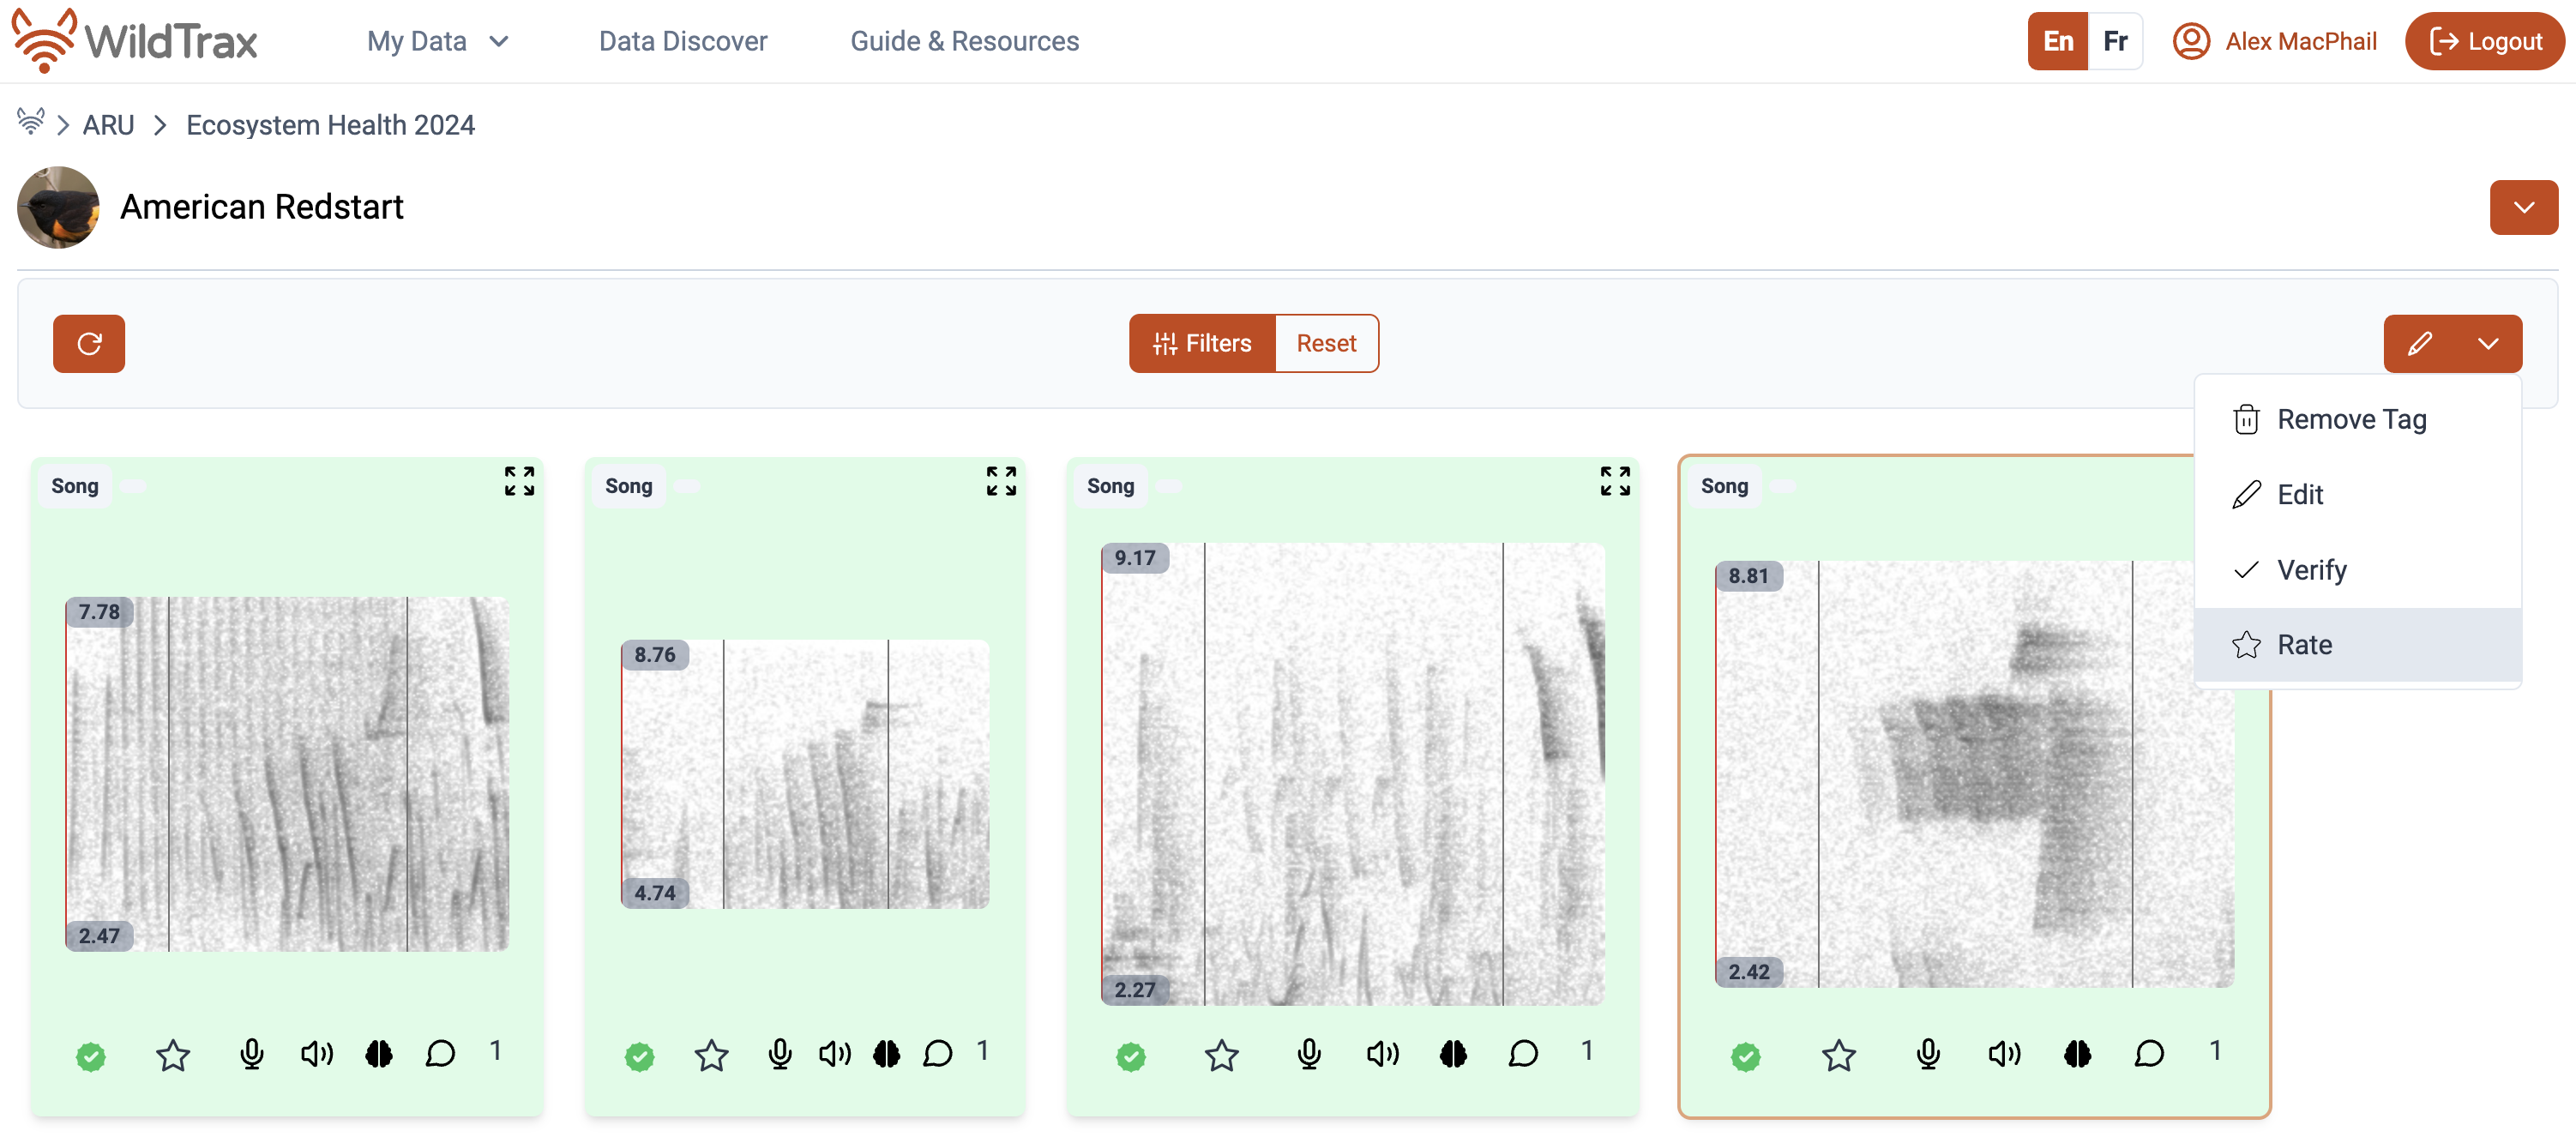Click microphone icon on second song card
Image resolution: width=2576 pixels, height=1137 pixels.
(780, 1053)
